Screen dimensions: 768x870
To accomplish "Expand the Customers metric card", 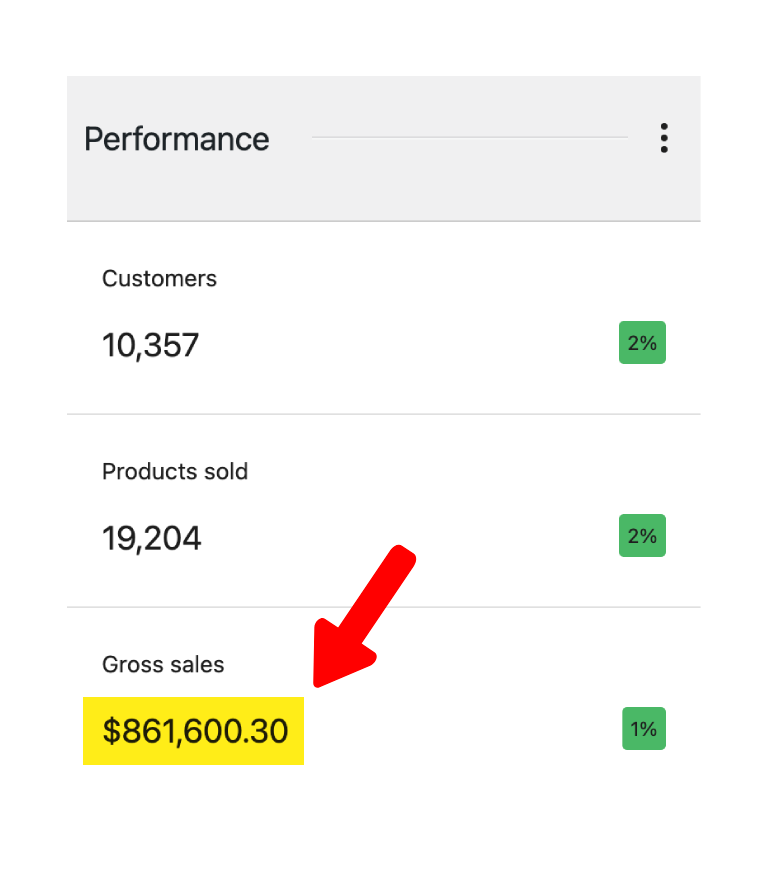I will 384,316.
